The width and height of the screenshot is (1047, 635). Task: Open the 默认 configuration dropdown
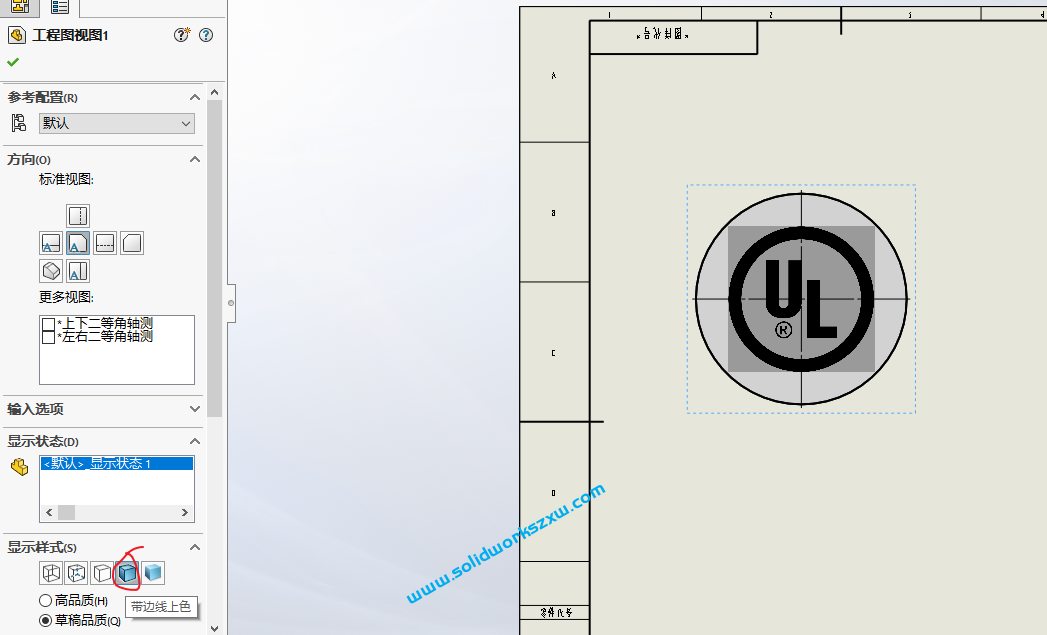coord(117,123)
